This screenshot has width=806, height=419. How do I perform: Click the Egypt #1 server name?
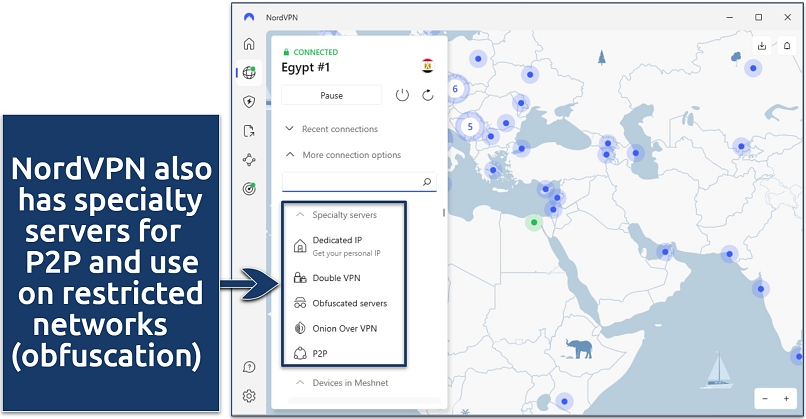(x=305, y=67)
